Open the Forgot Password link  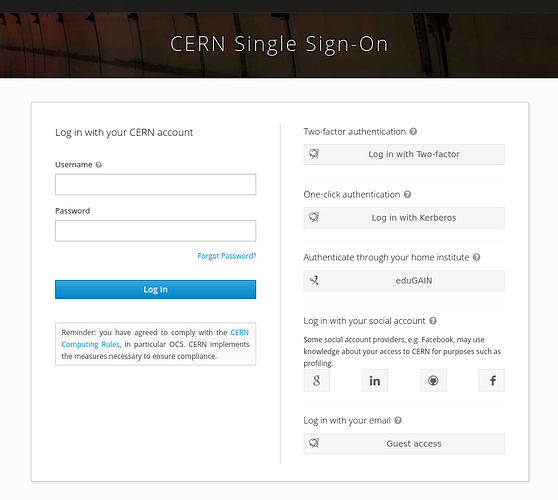[x=227, y=256]
